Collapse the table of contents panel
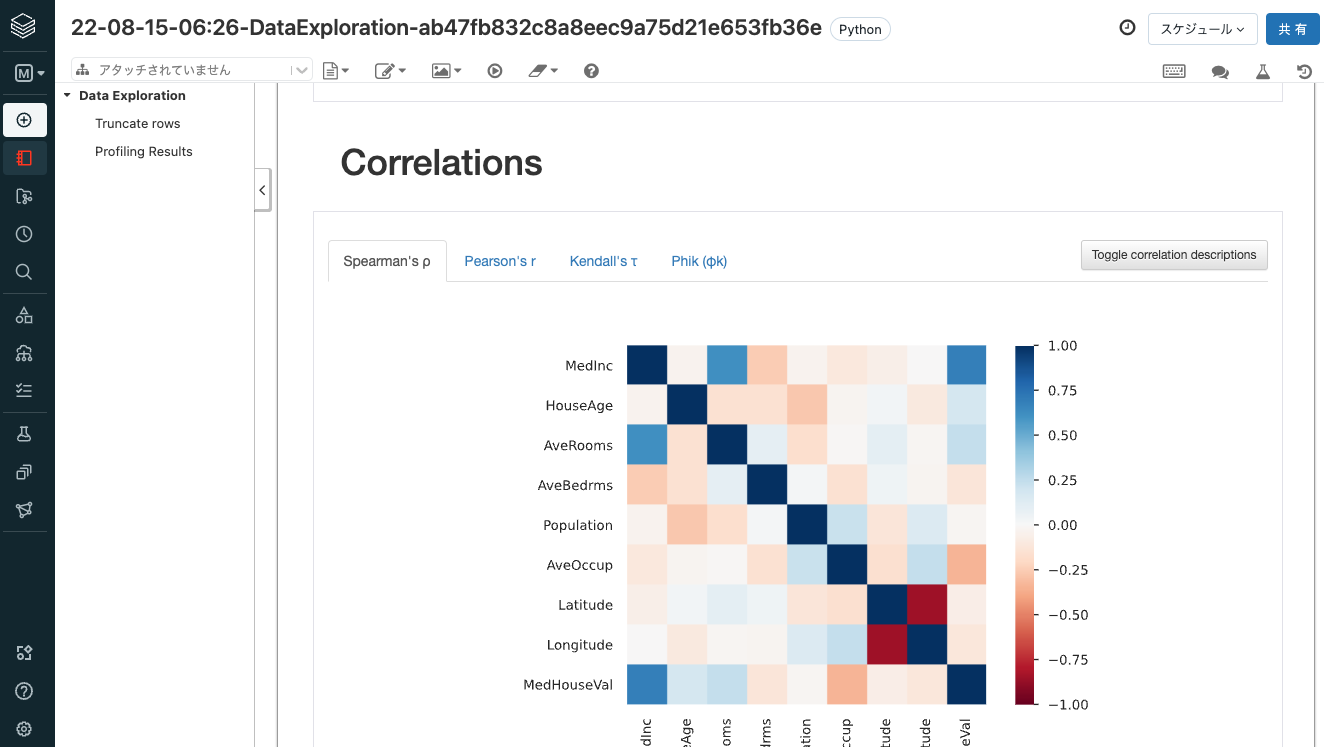Screen dimensions: 1324x747 click(x=262, y=189)
